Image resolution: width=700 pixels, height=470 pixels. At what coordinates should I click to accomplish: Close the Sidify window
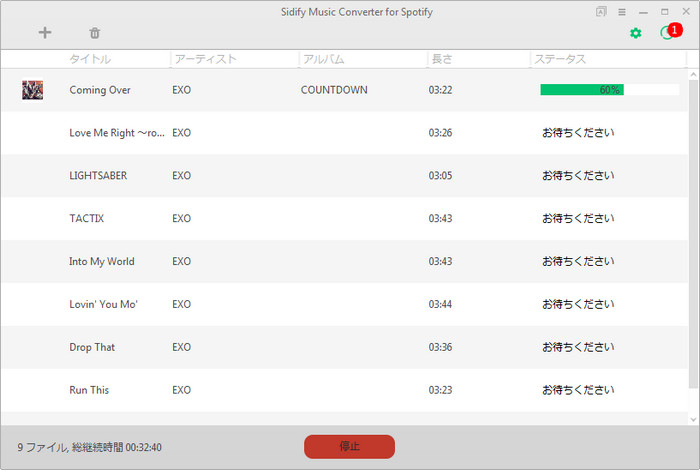point(686,11)
